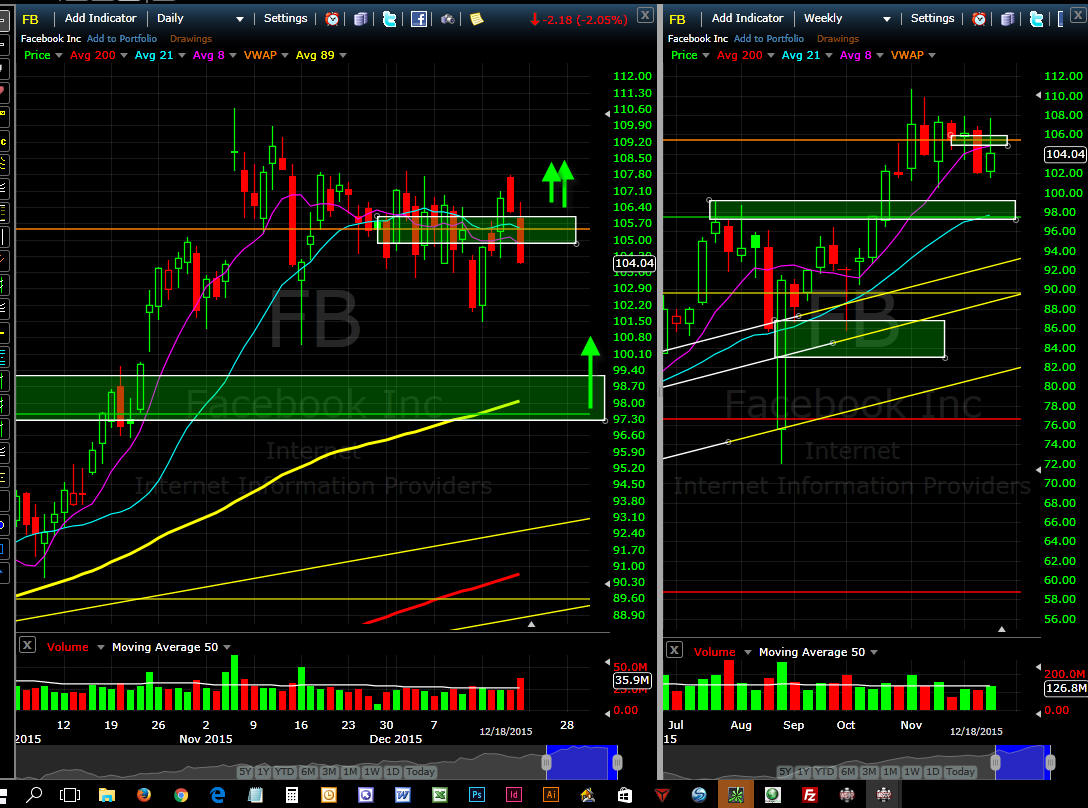Open Calculator from the taskbar
Viewport: 1088px width, 808px height.
coord(292,795)
